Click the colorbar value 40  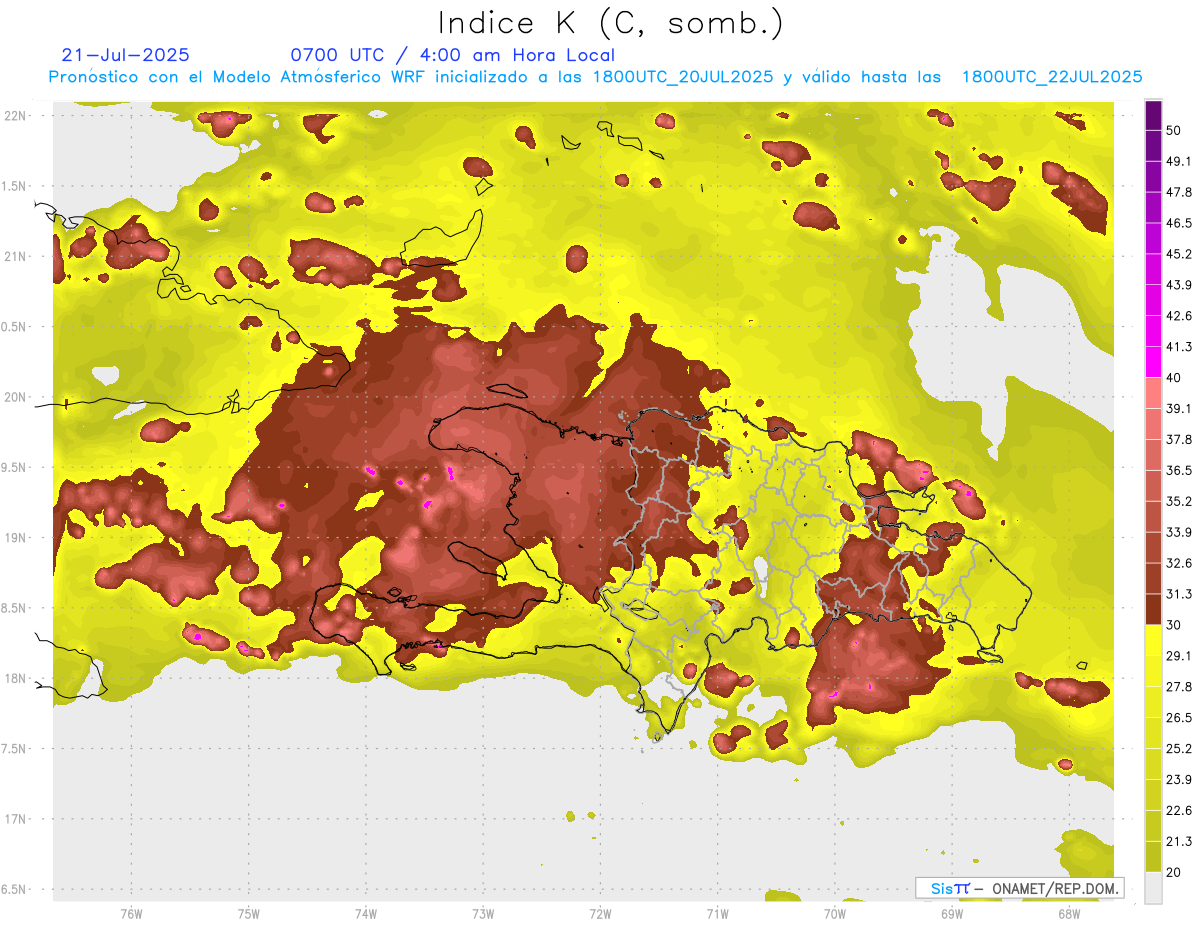coord(1174,378)
